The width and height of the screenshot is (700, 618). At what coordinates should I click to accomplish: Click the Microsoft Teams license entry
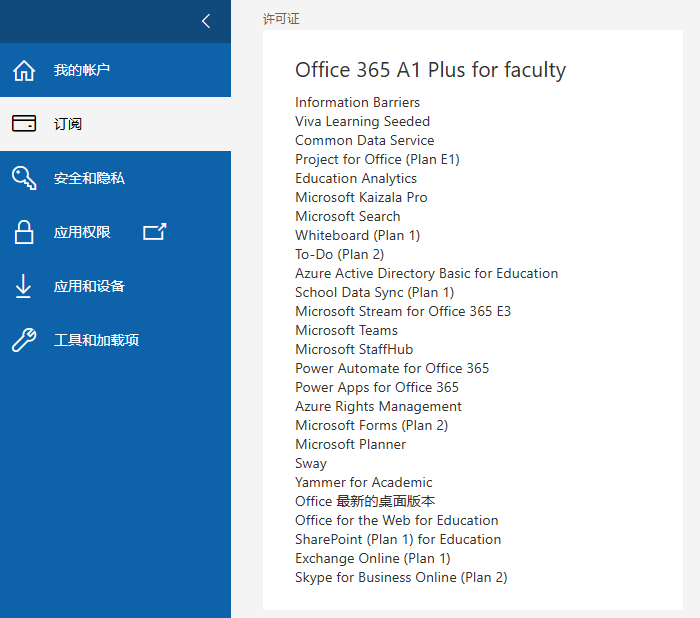pos(346,330)
